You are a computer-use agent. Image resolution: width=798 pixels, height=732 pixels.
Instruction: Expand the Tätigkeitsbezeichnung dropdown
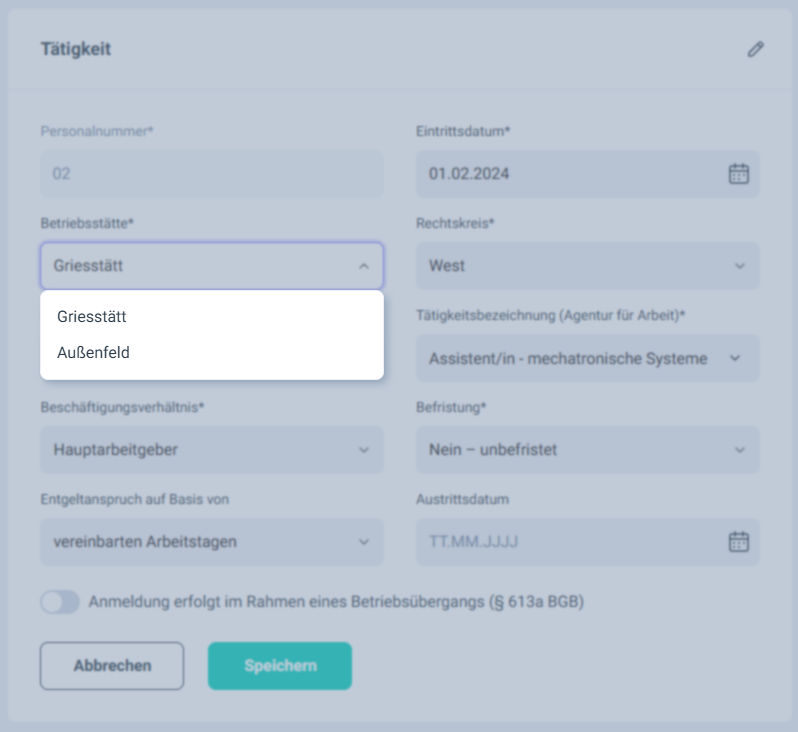587,358
